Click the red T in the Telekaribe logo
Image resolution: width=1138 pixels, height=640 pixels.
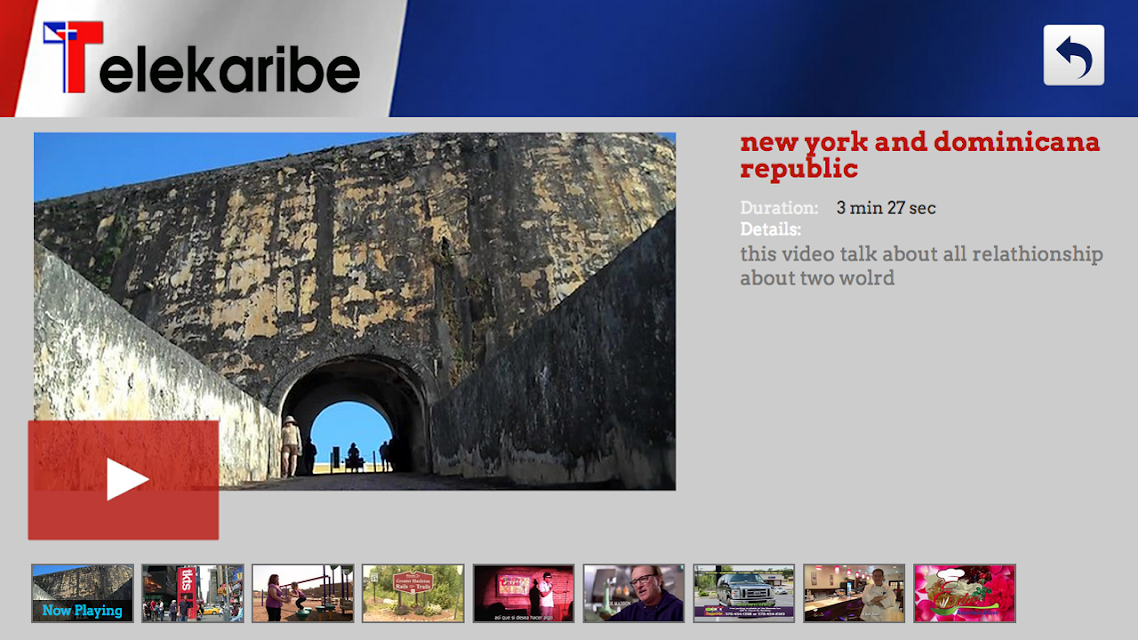pyautogui.click(x=73, y=57)
